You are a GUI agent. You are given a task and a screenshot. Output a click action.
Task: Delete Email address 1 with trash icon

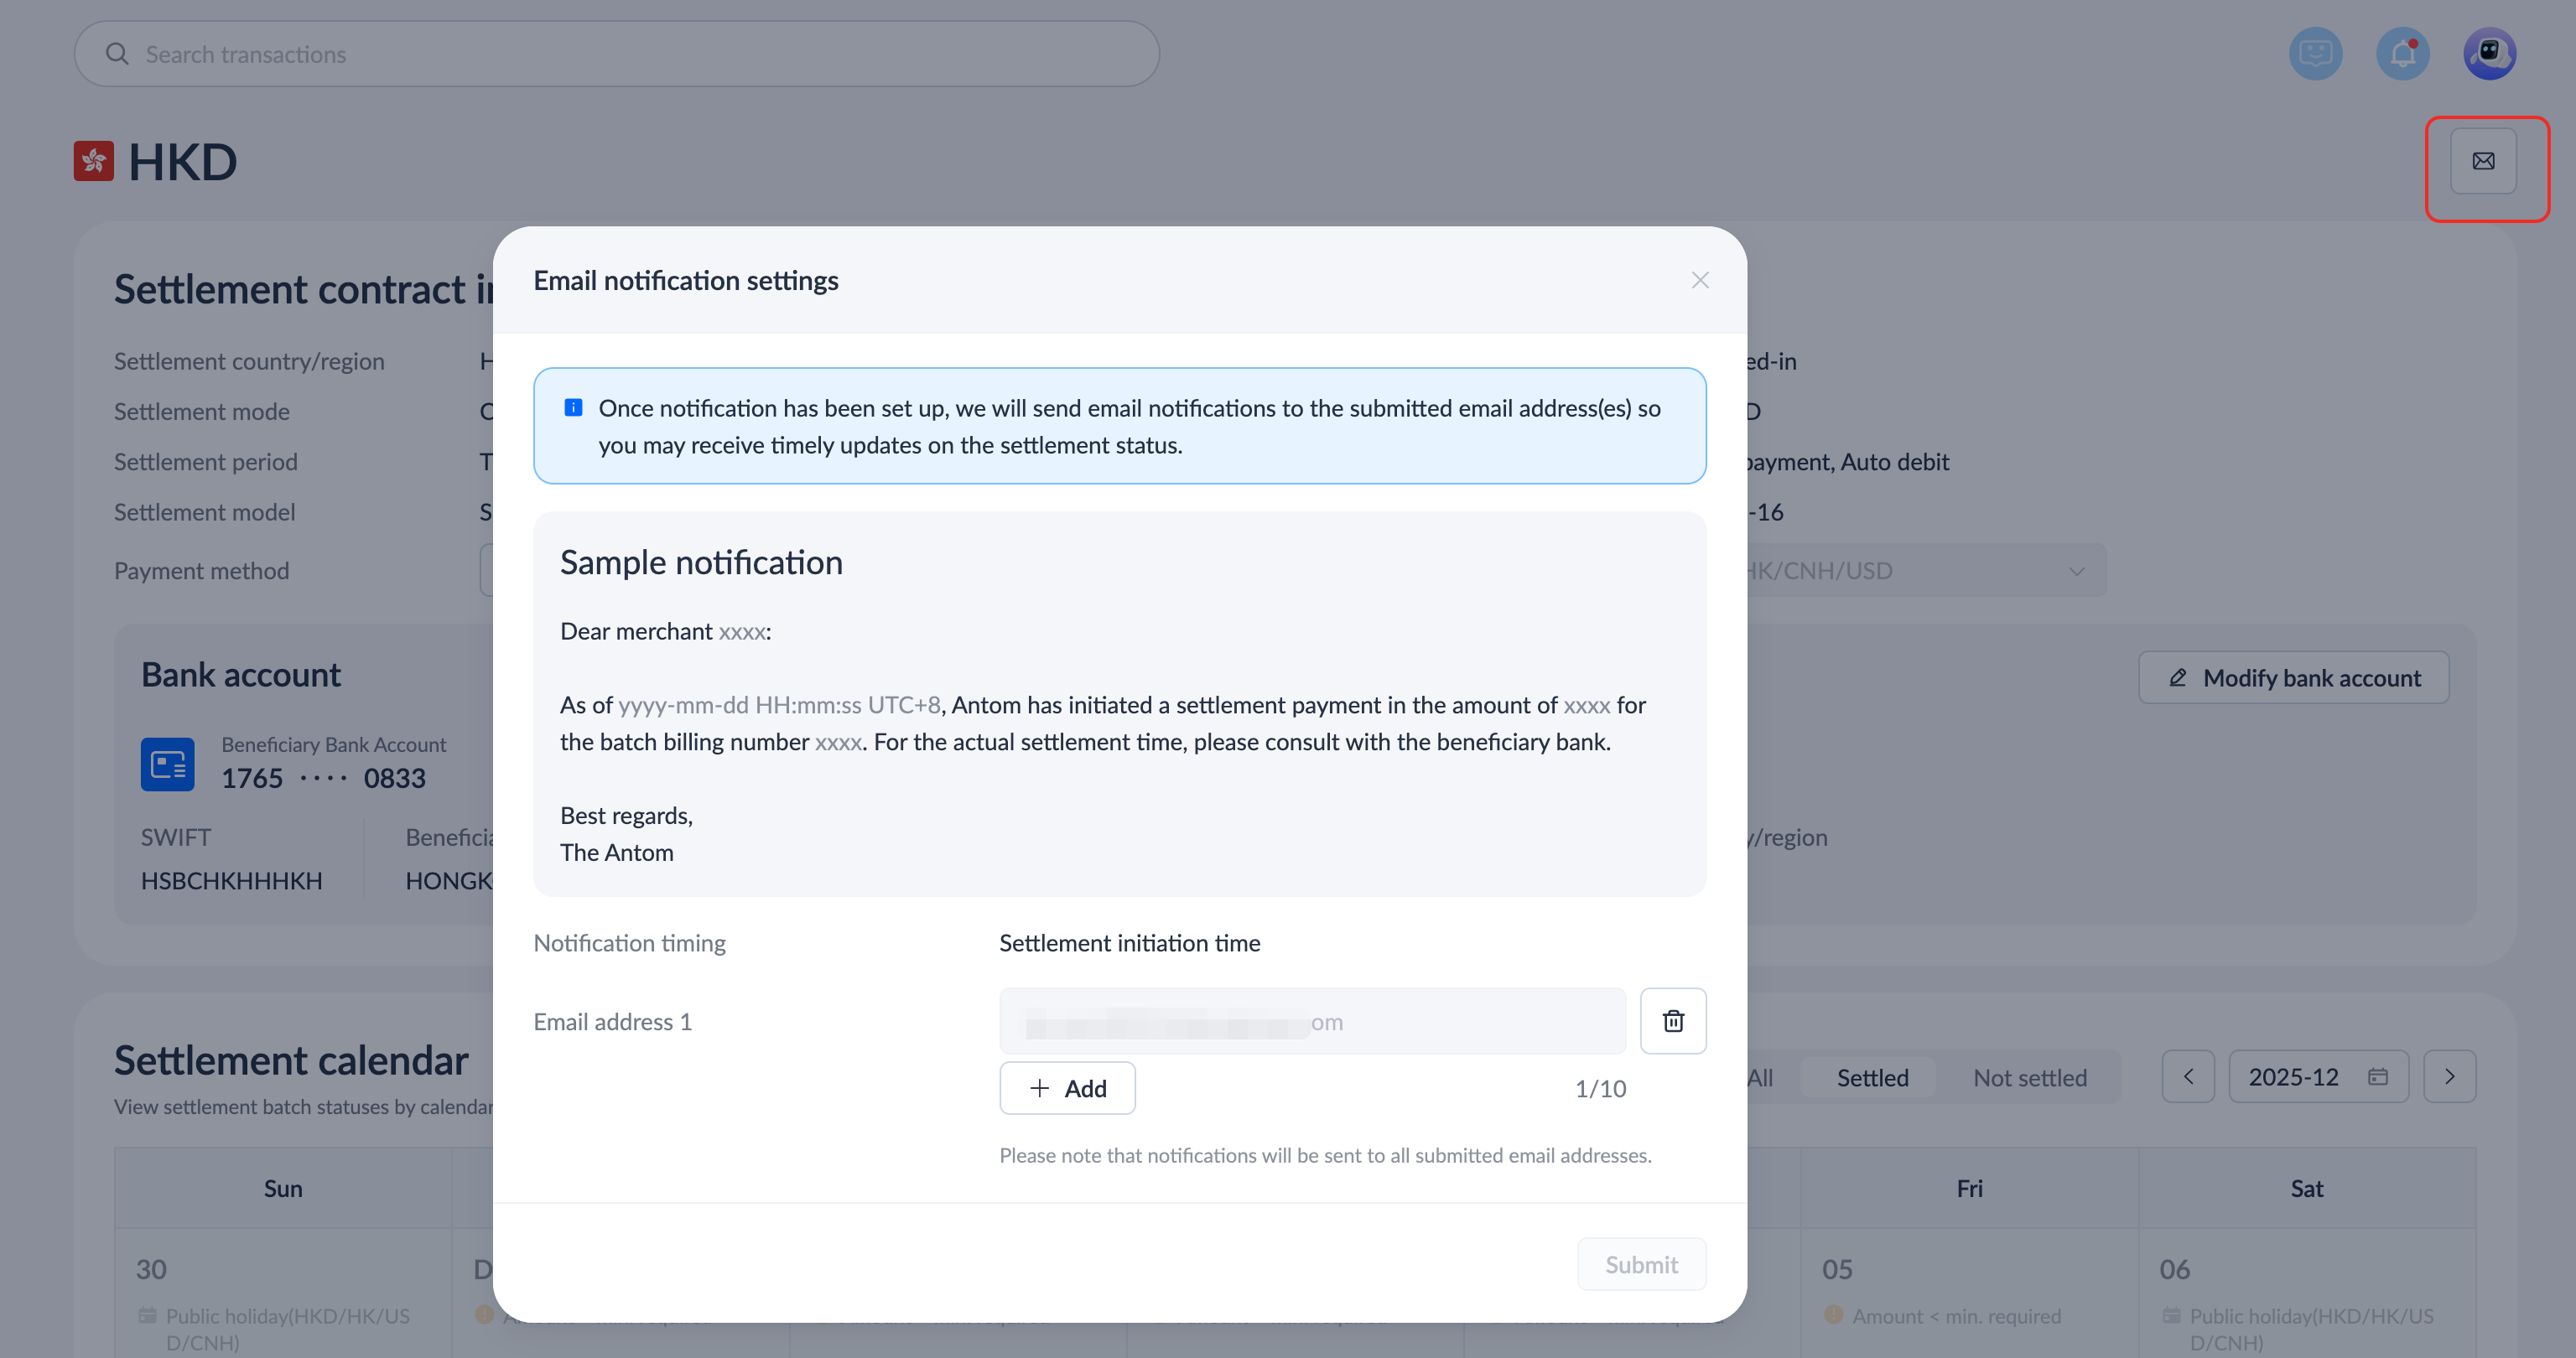tap(1673, 1021)
